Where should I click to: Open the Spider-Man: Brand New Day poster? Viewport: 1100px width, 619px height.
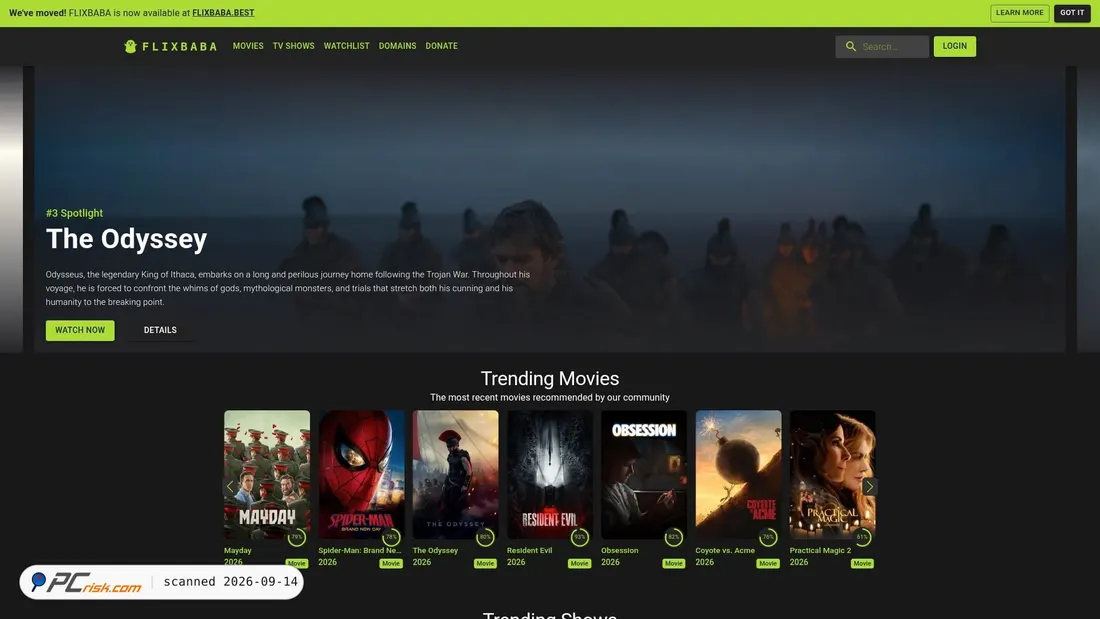[361, 474]
